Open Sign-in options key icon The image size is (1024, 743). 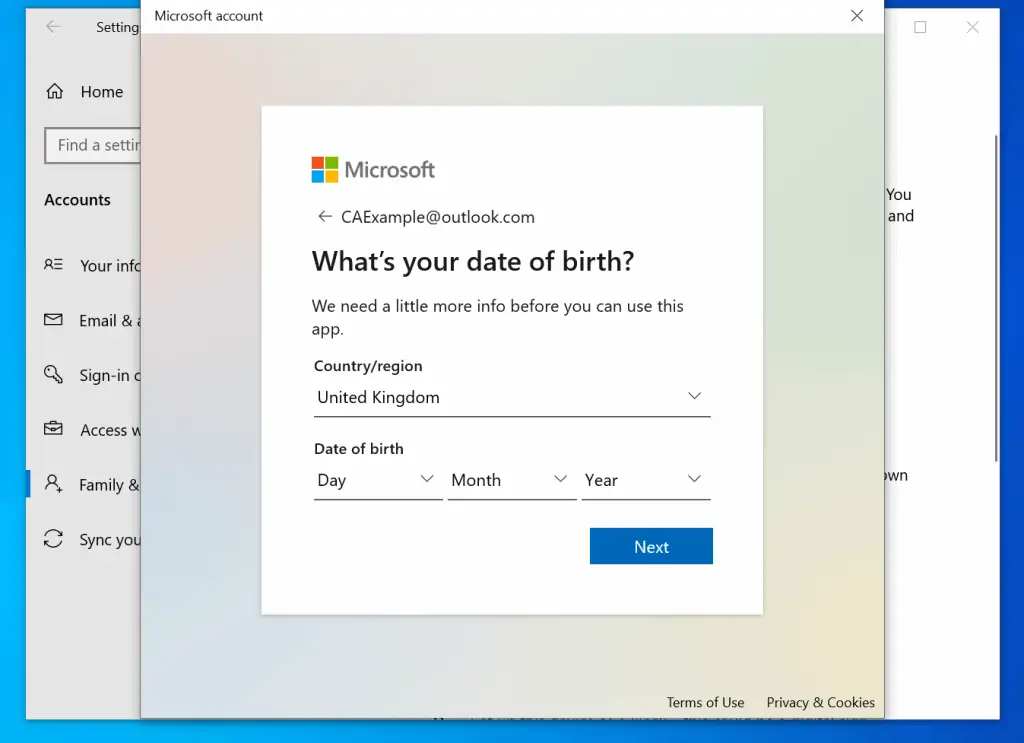pos(54,375)
